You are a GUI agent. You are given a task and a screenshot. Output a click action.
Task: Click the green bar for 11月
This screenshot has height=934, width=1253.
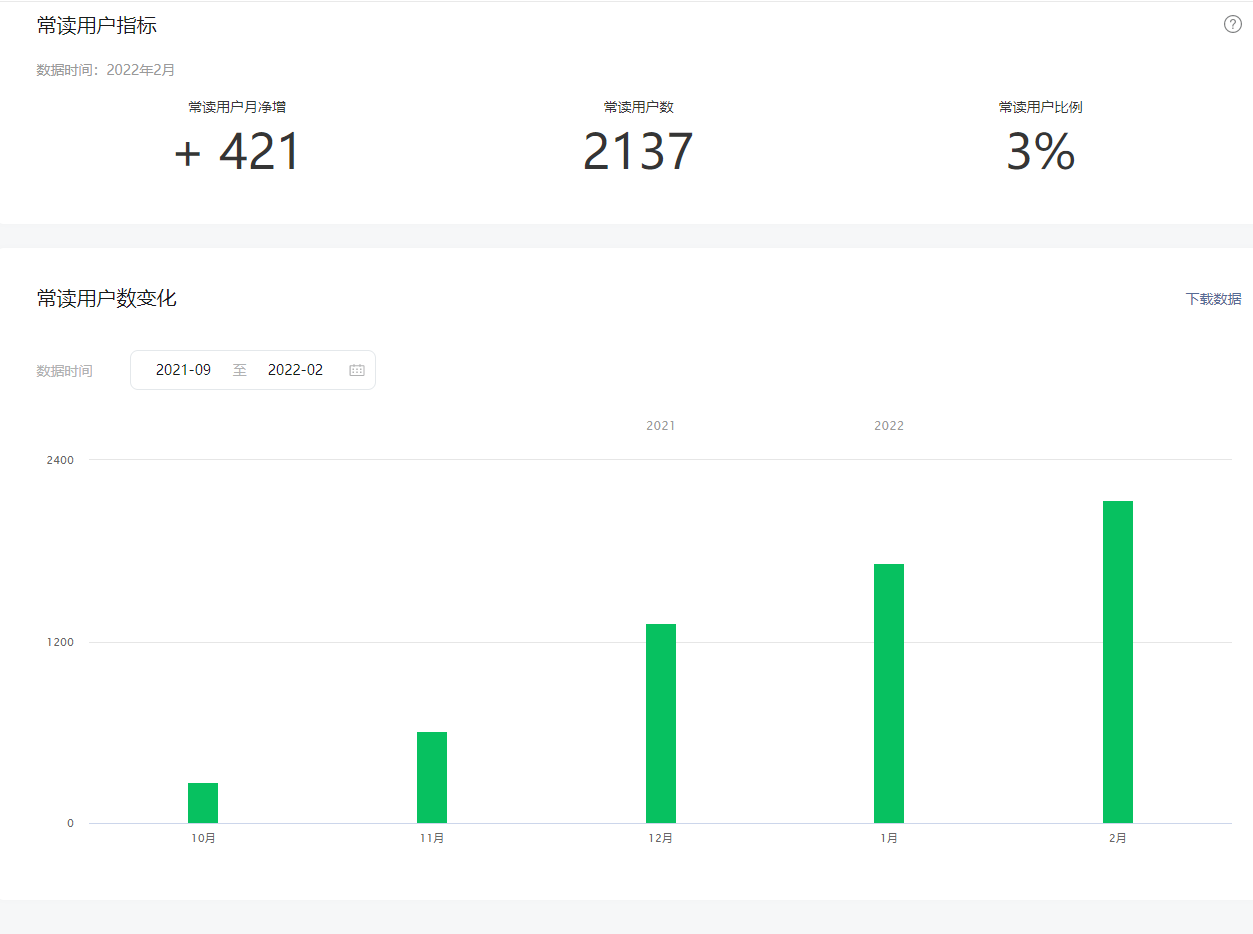(x=432, y=777)
